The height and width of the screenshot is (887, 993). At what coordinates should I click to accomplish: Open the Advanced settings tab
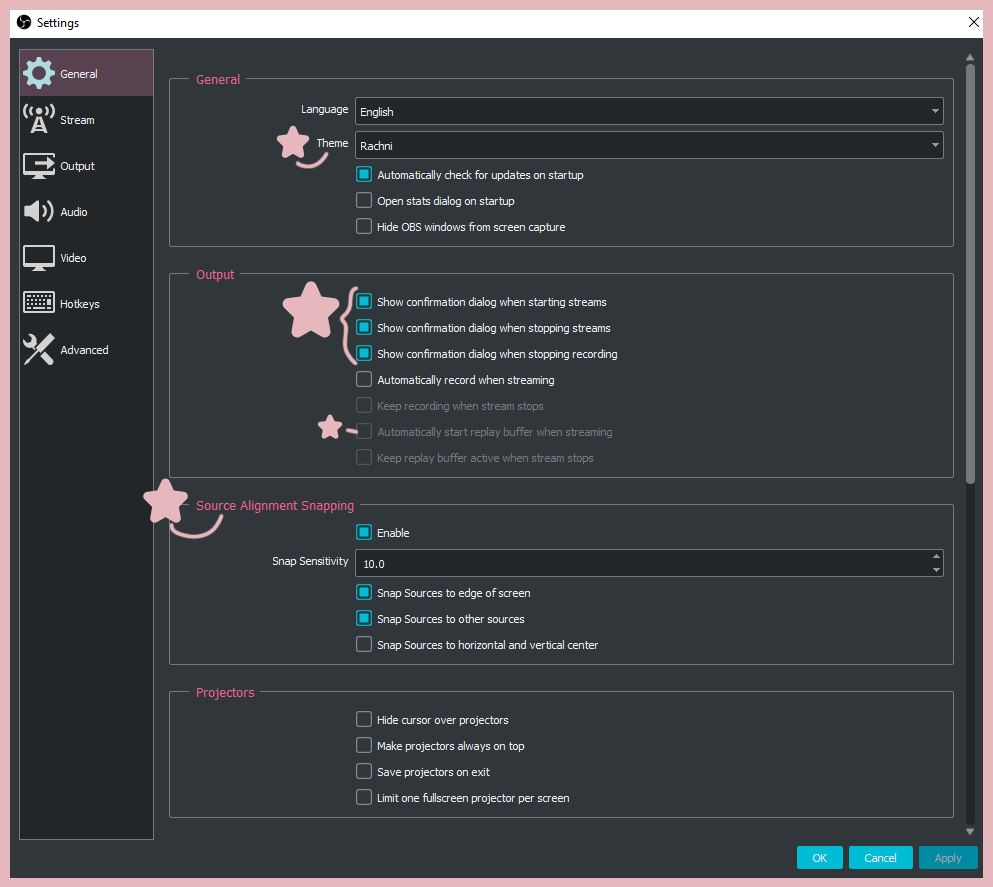(87, 350)
